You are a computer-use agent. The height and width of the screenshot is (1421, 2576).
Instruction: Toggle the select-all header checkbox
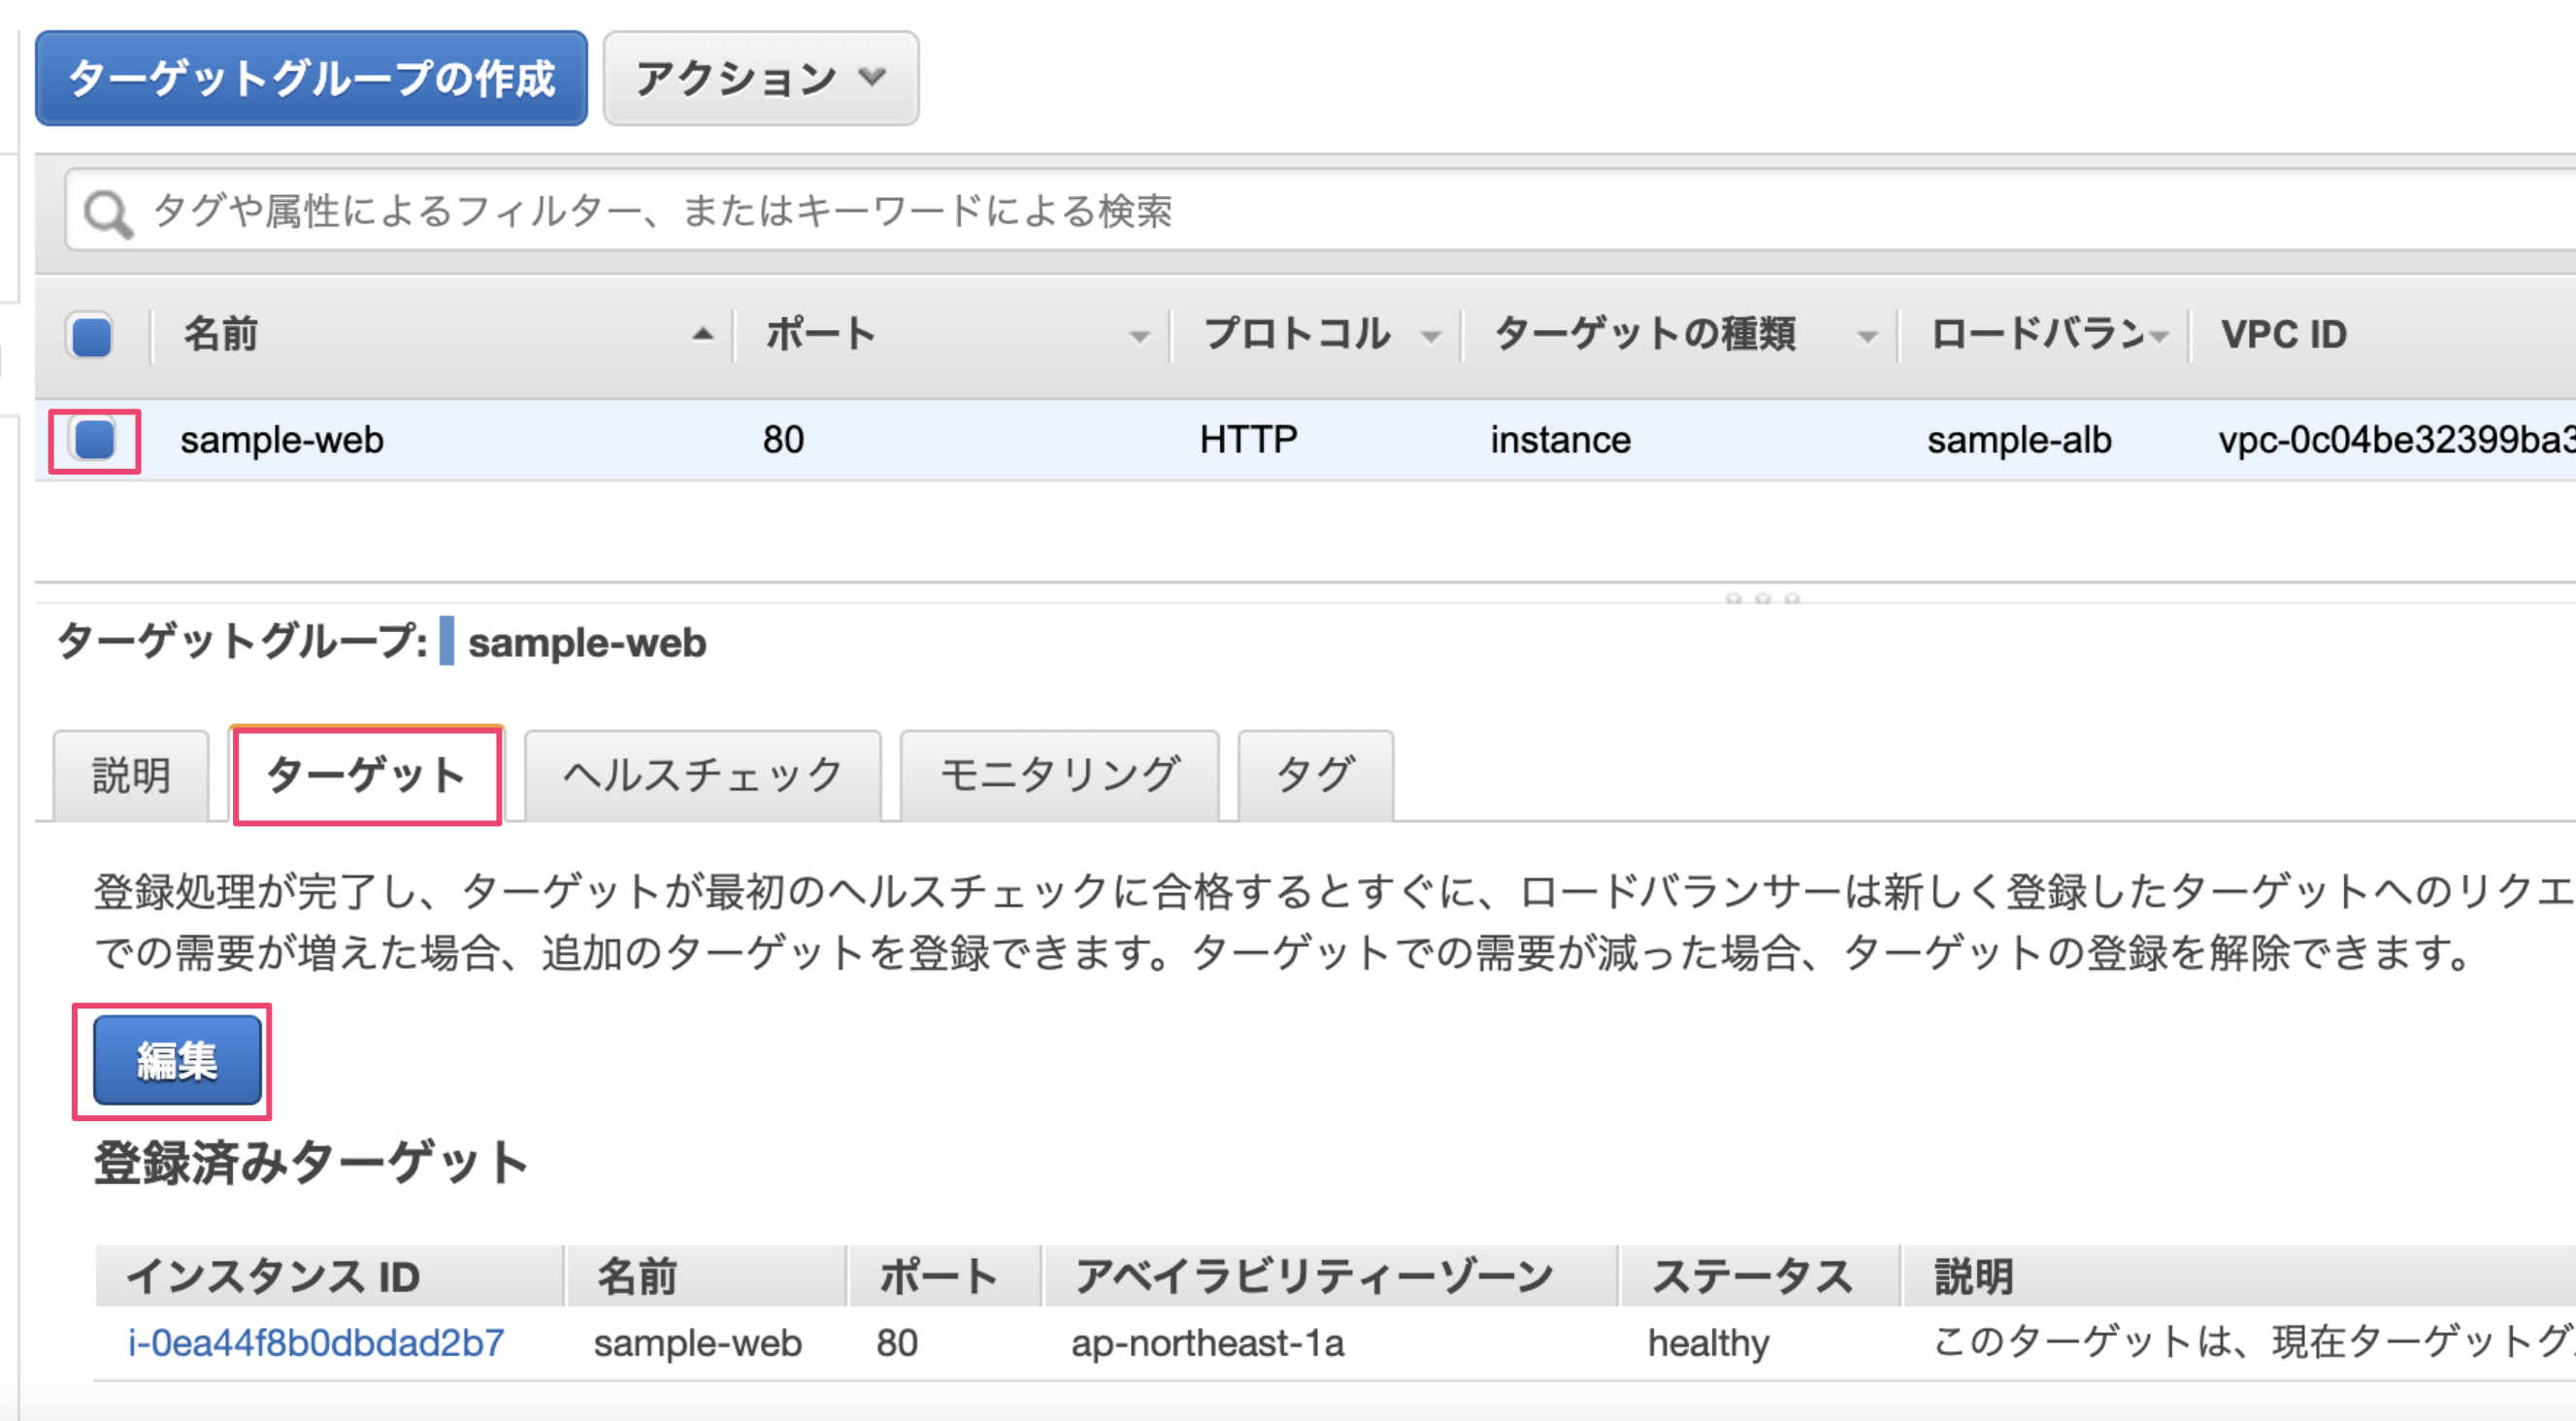[91, 336]
